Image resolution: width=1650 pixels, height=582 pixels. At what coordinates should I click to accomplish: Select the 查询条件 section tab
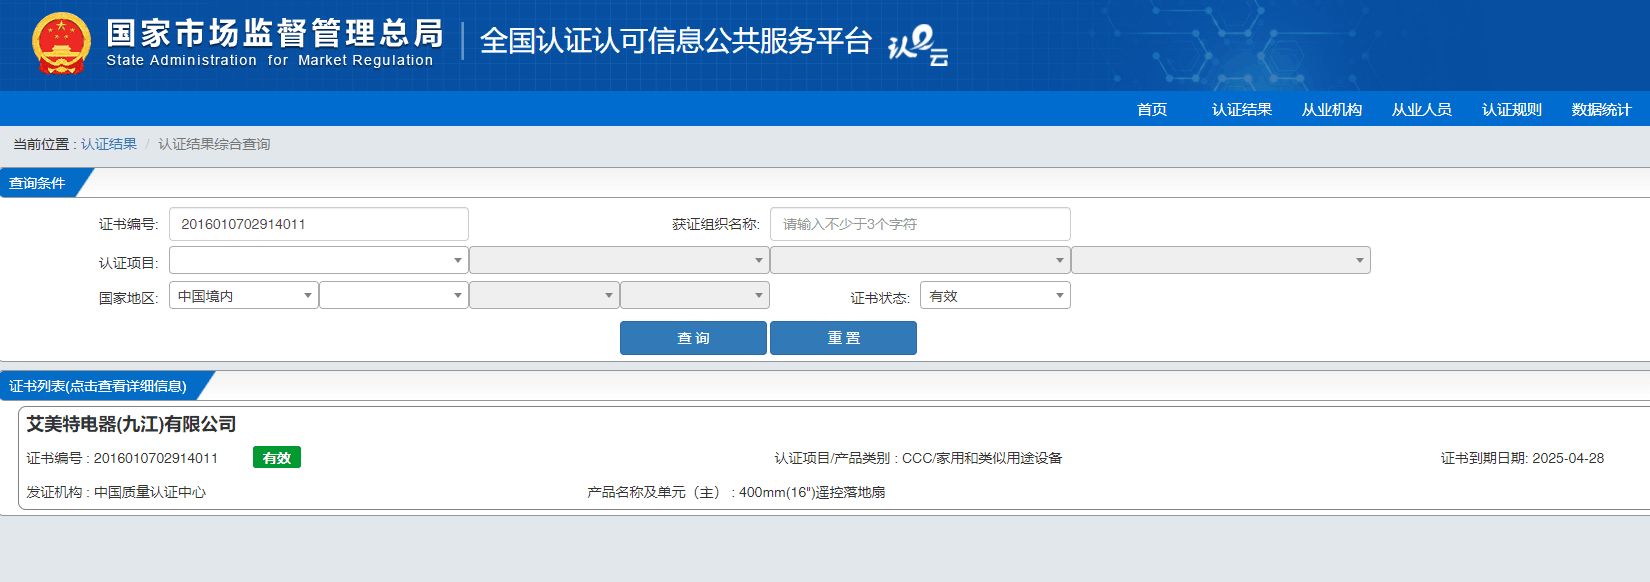[38, 183]
